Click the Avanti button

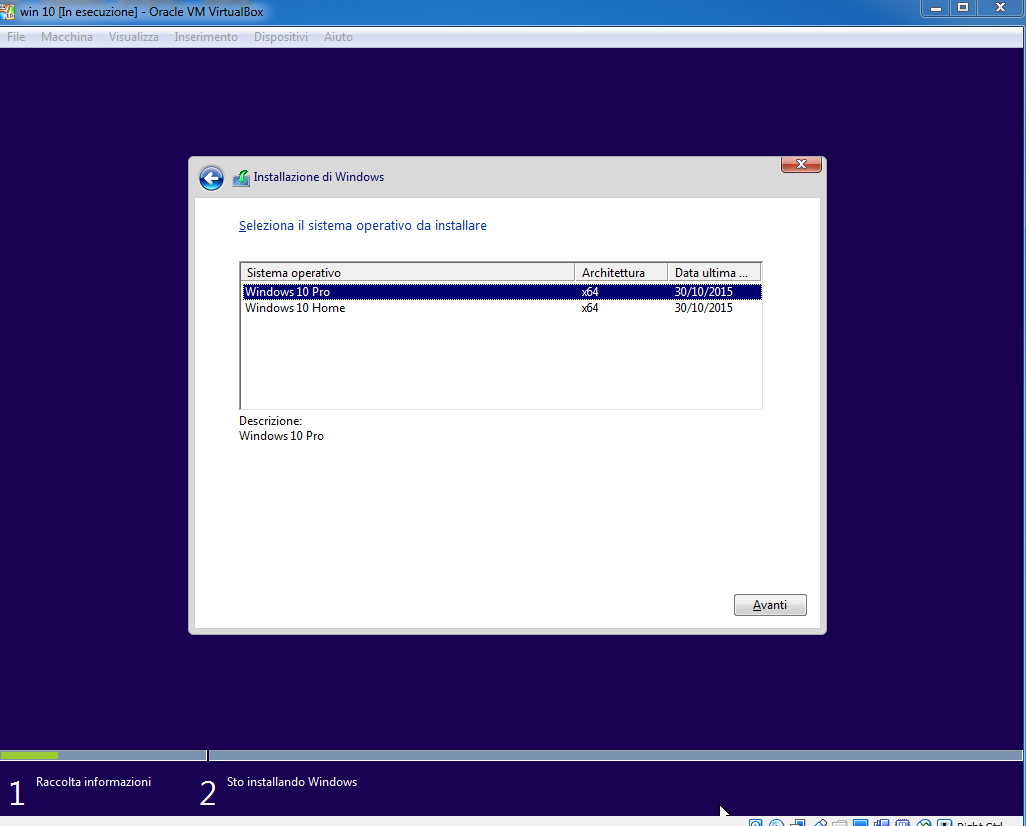(770, 605)
